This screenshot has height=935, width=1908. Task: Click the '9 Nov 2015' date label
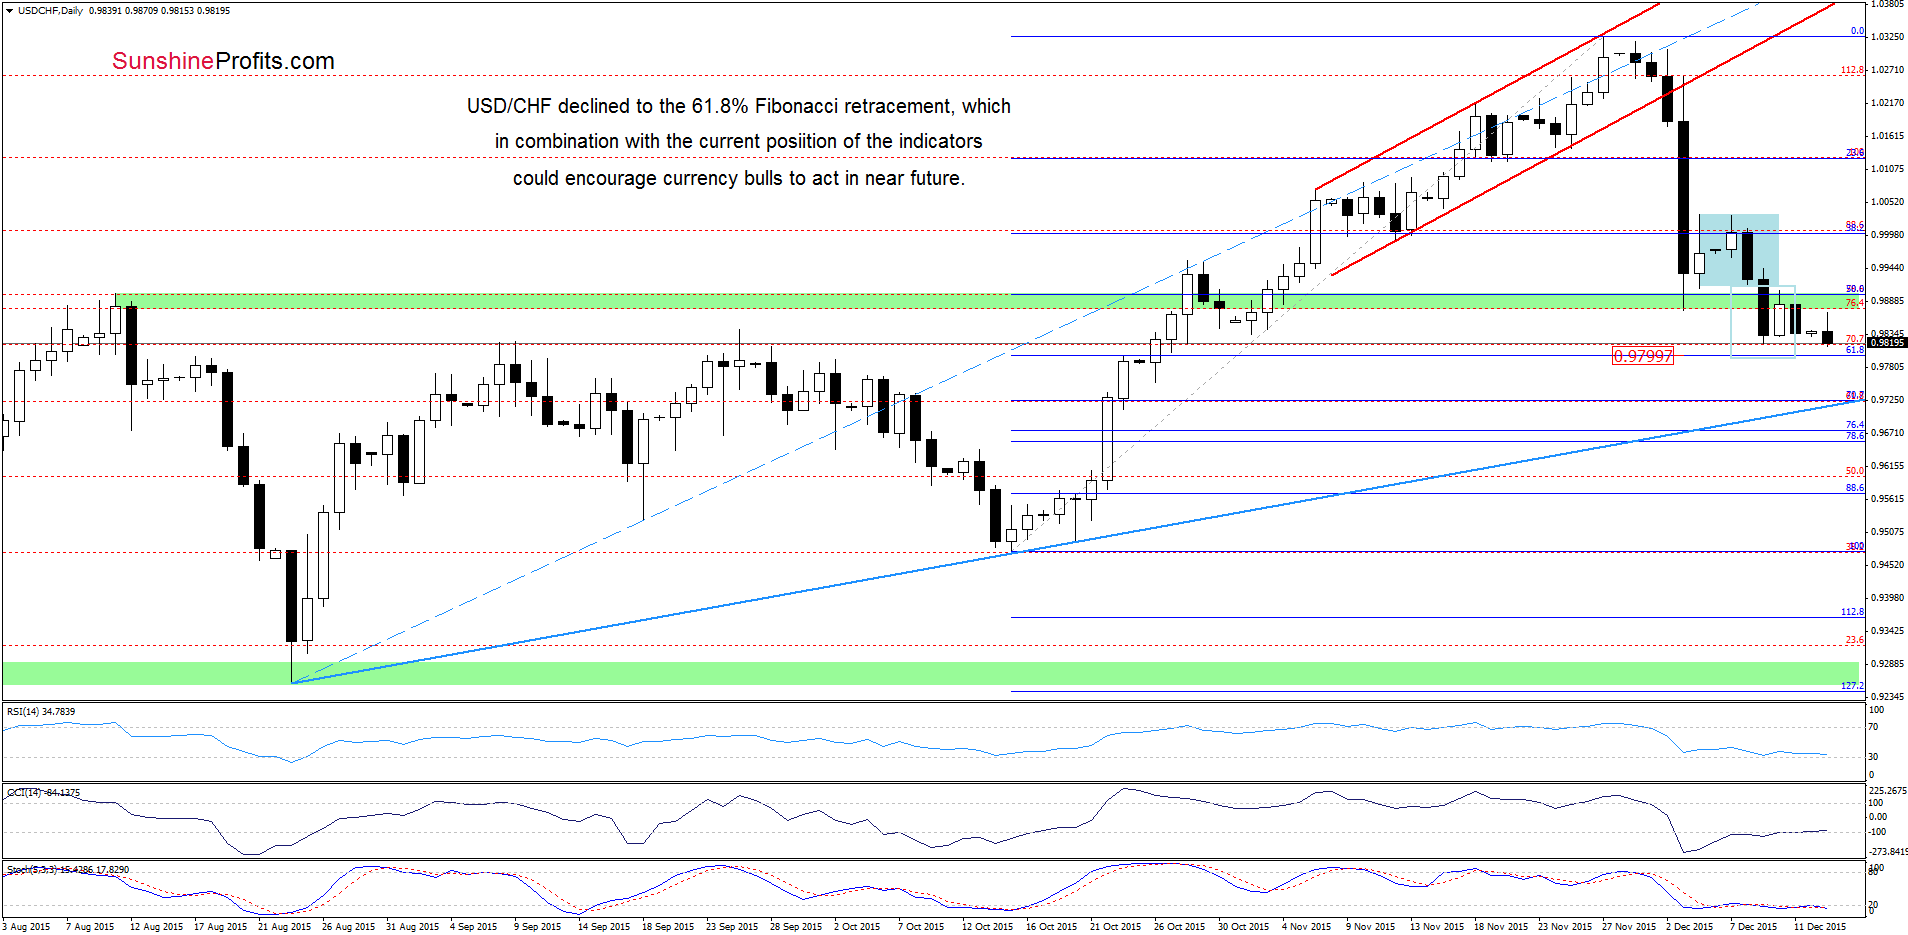pos(1370,927)
